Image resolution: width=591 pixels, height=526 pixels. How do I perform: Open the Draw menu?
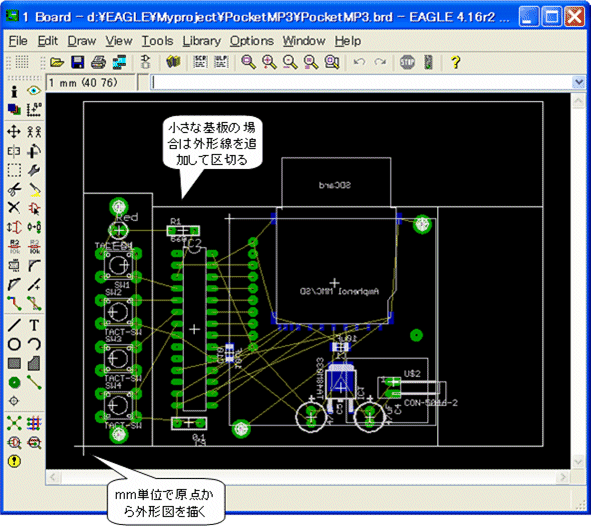point(82,41)
